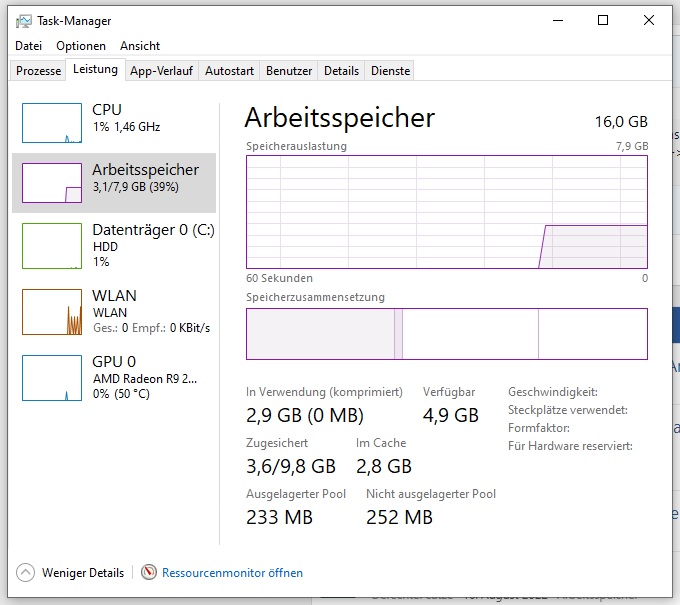This screenshot has width=680, height=605.
Task: Click the Weniger Details collapse arrow icon
Action: point(26,572)
